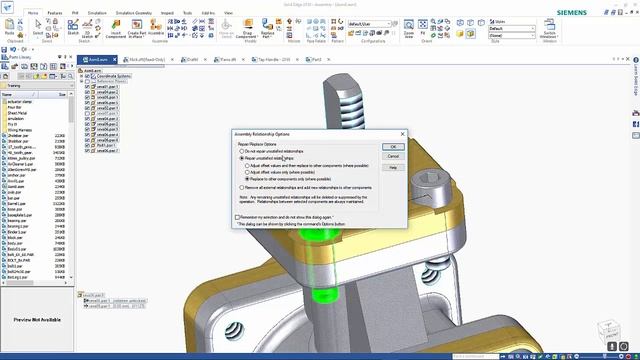Viewport: 640px width, 360px height.
Task: Open the View ribbon tab
Action: (229, 13)
